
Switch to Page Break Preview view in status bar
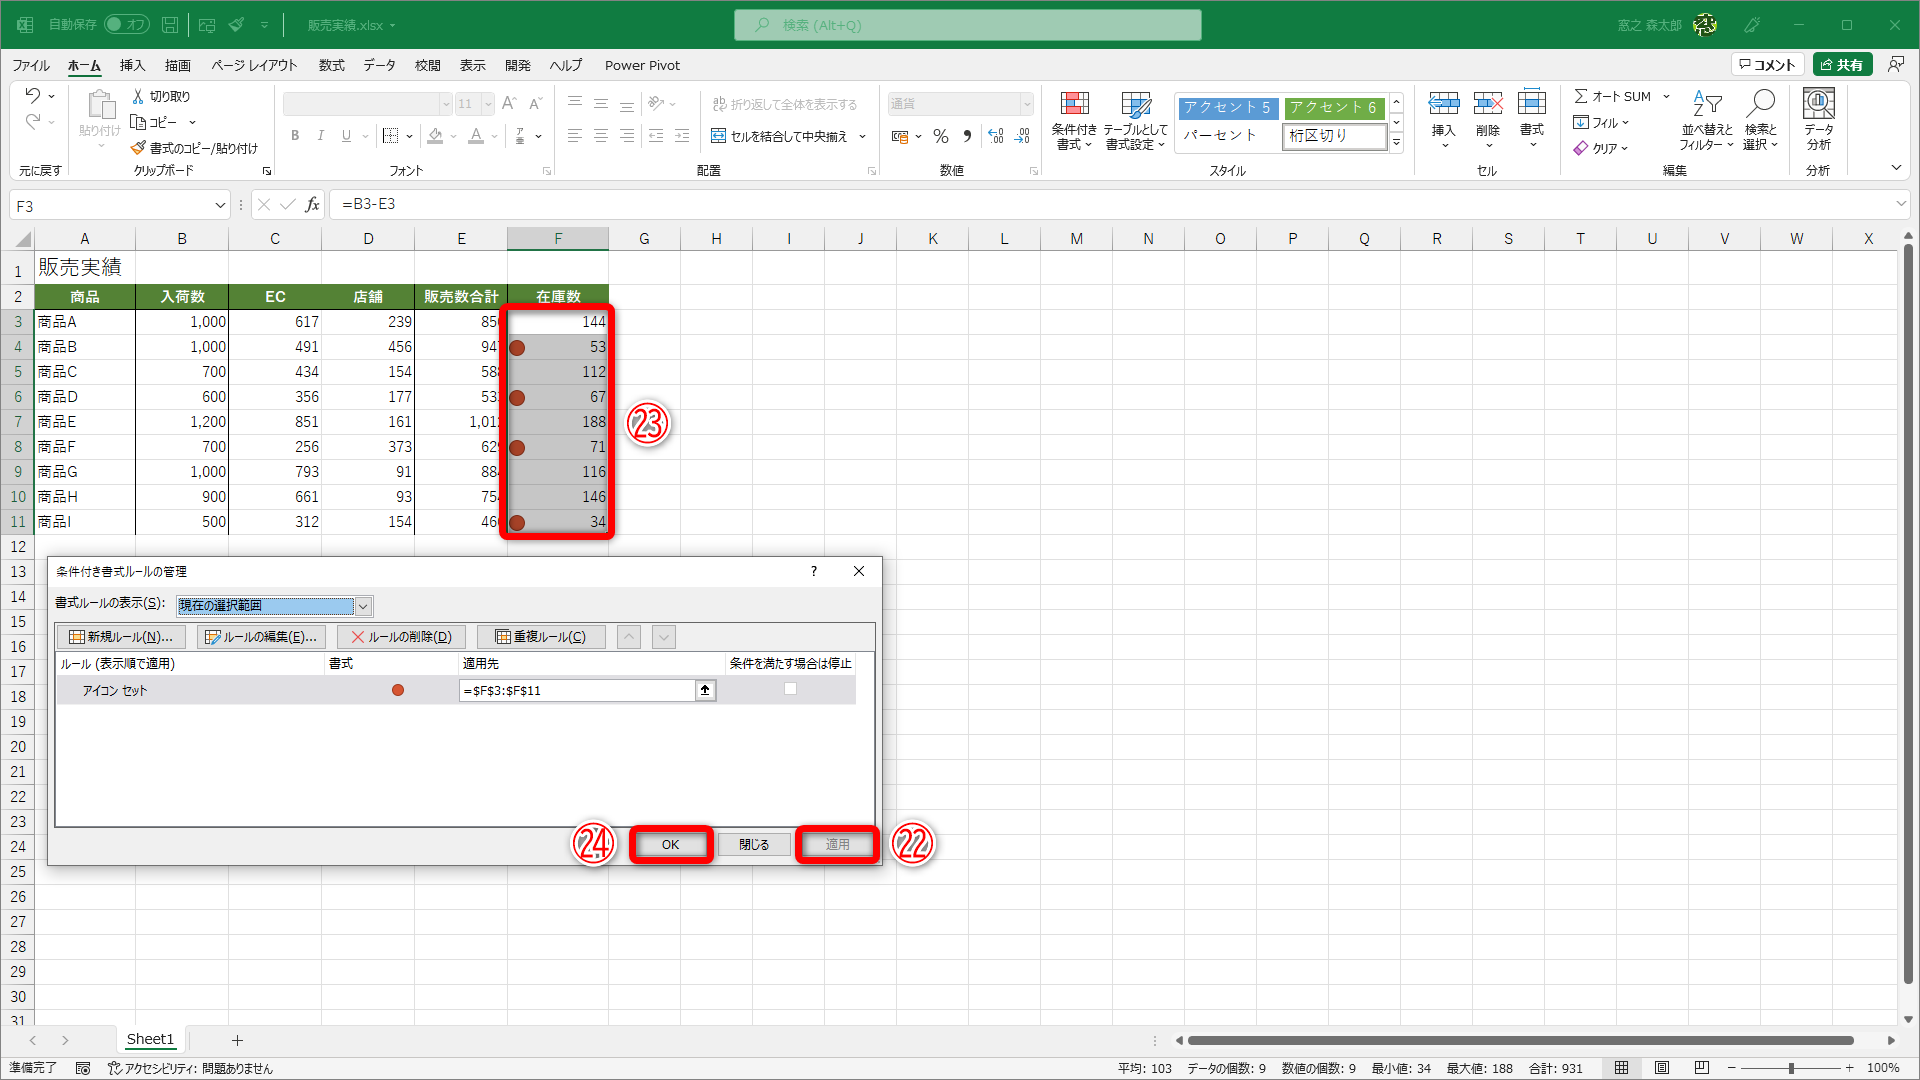[1702, 1068]
